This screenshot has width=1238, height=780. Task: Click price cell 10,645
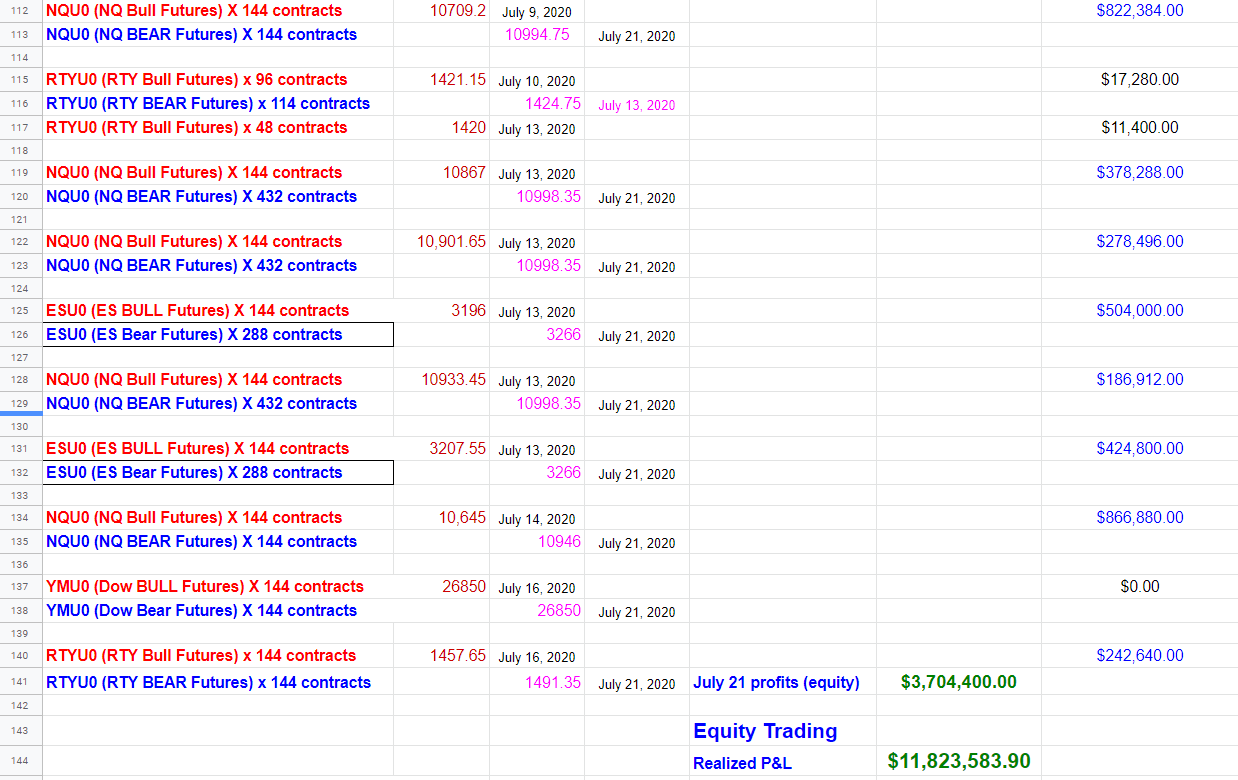tap(441, 518)
